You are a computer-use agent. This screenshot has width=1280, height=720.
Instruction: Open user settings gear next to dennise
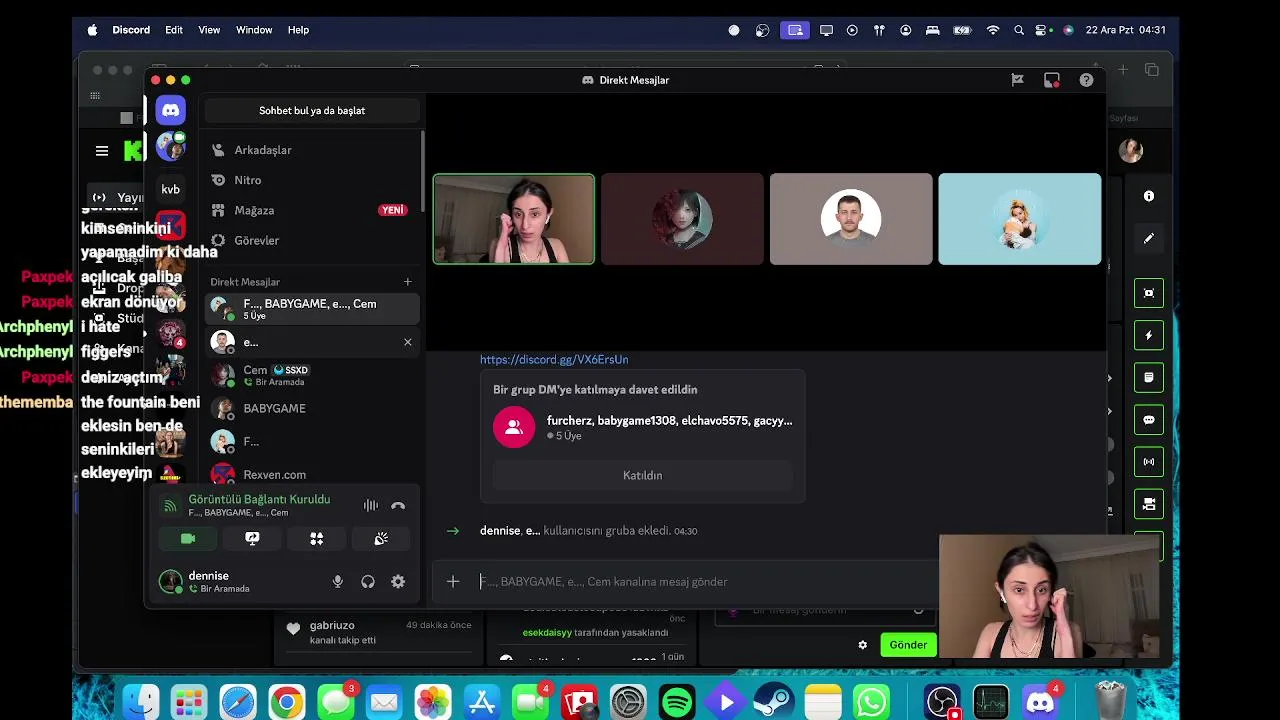click(398, 581)
